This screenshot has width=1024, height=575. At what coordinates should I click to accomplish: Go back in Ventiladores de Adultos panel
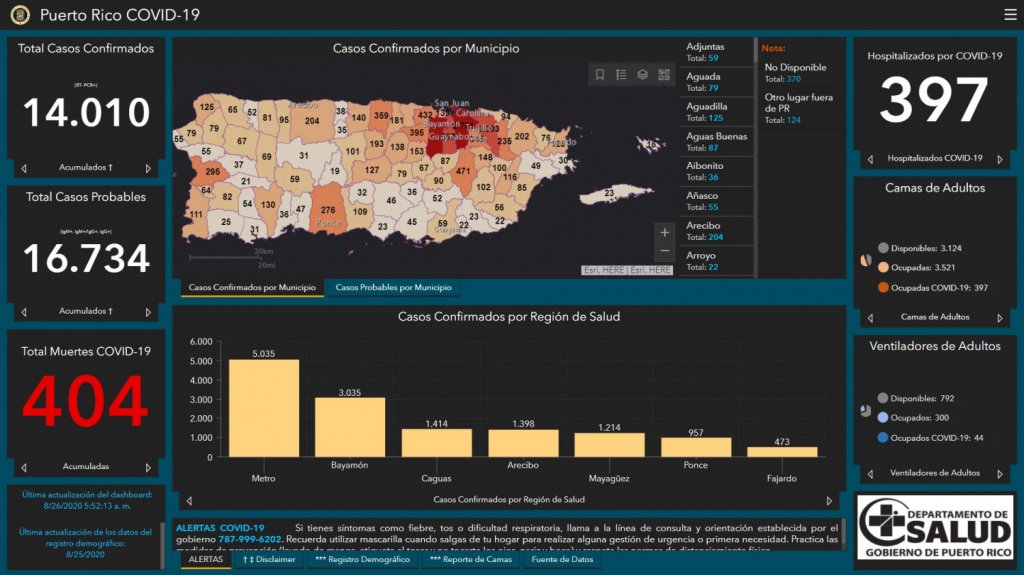pyautogui.click(x=870, y=473)
